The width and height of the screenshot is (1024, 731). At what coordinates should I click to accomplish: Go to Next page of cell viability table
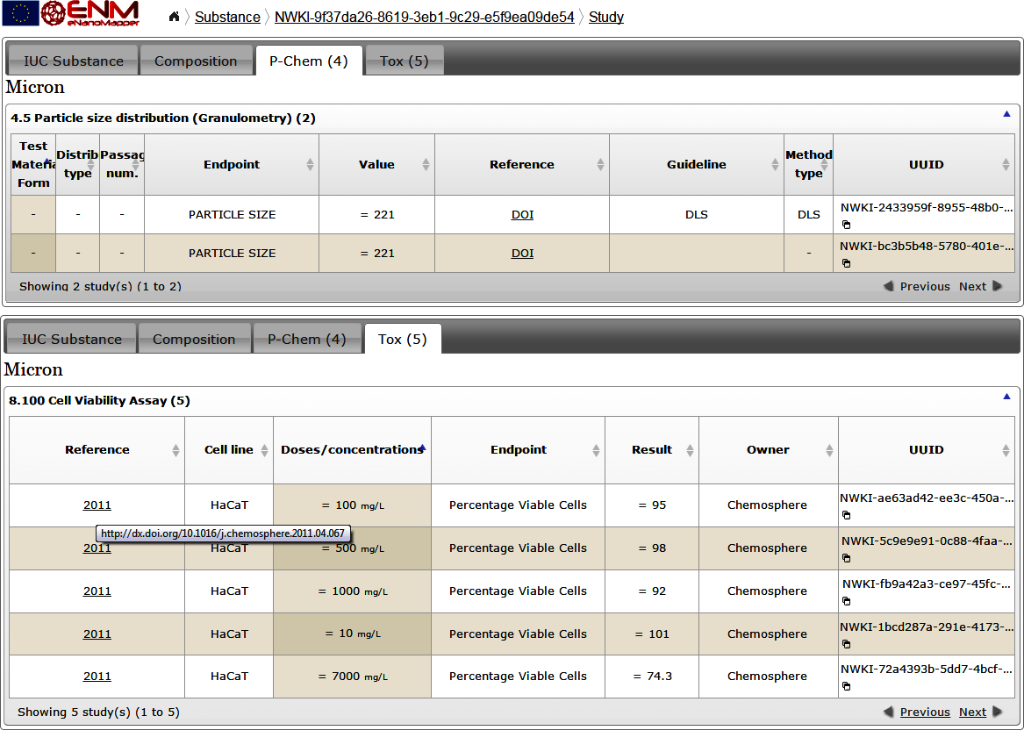pyautogui.click(x=973, y=712)
